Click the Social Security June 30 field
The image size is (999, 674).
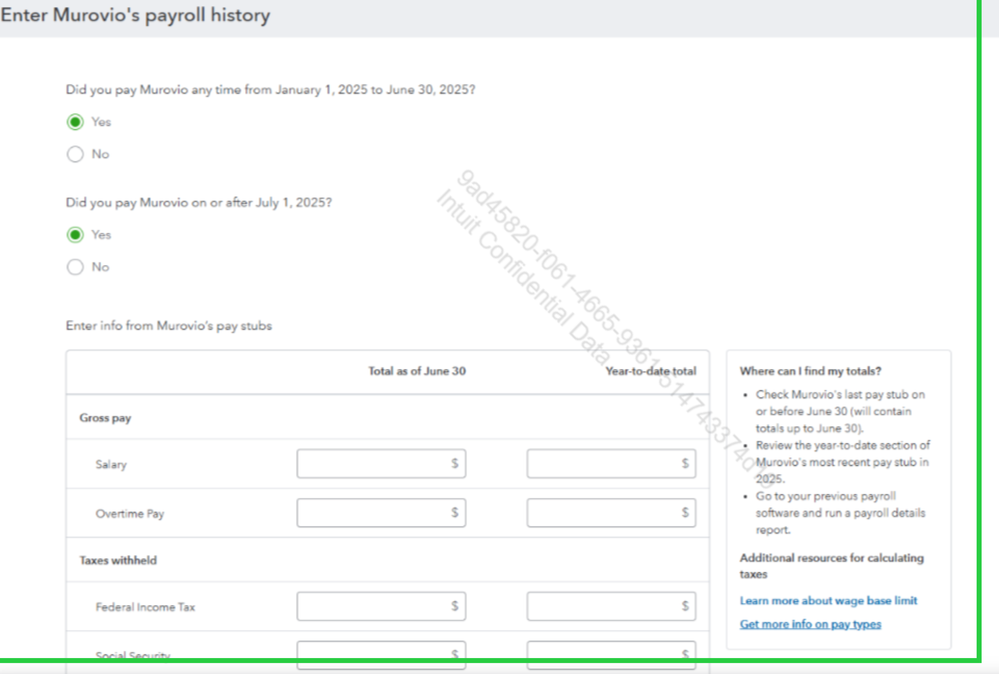[381, 653]
